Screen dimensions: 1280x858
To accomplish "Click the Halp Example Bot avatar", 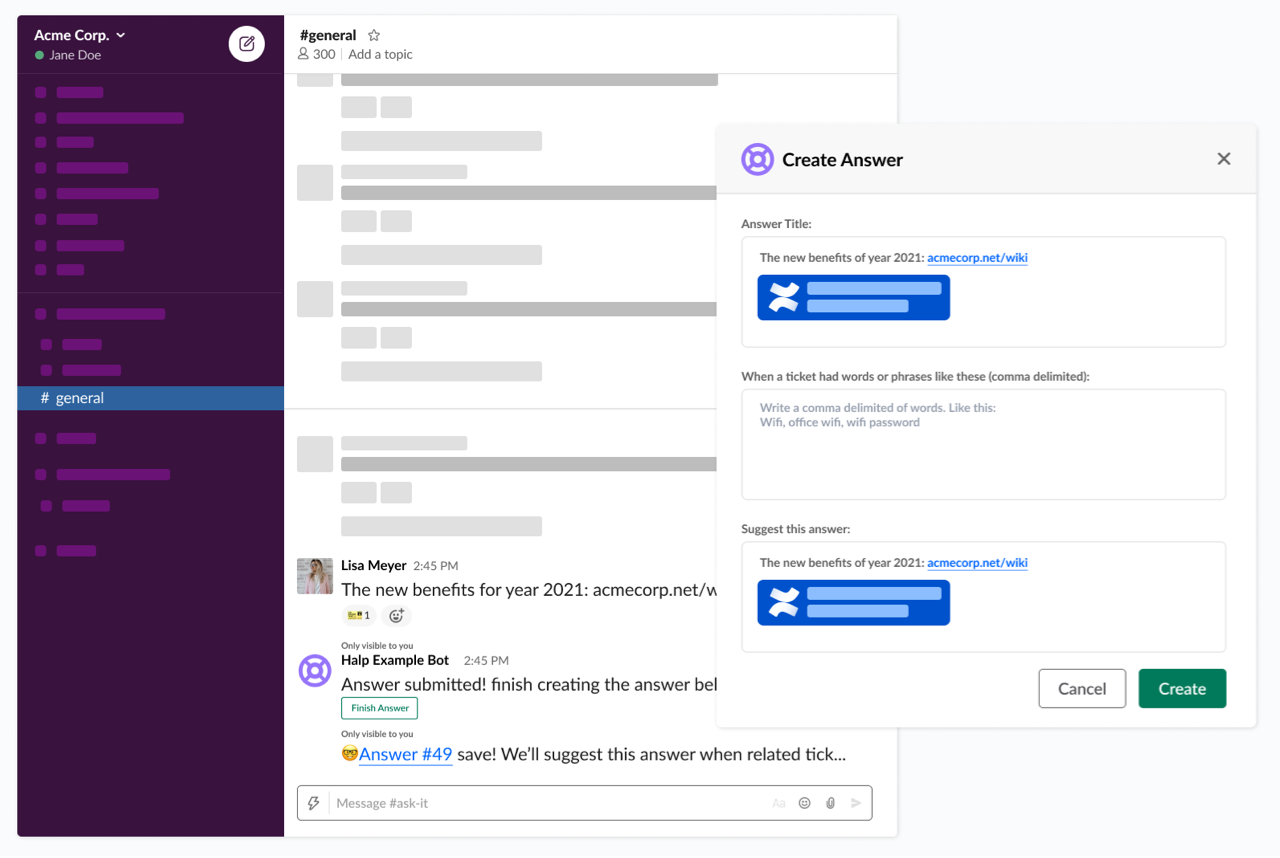I will 315,670.
